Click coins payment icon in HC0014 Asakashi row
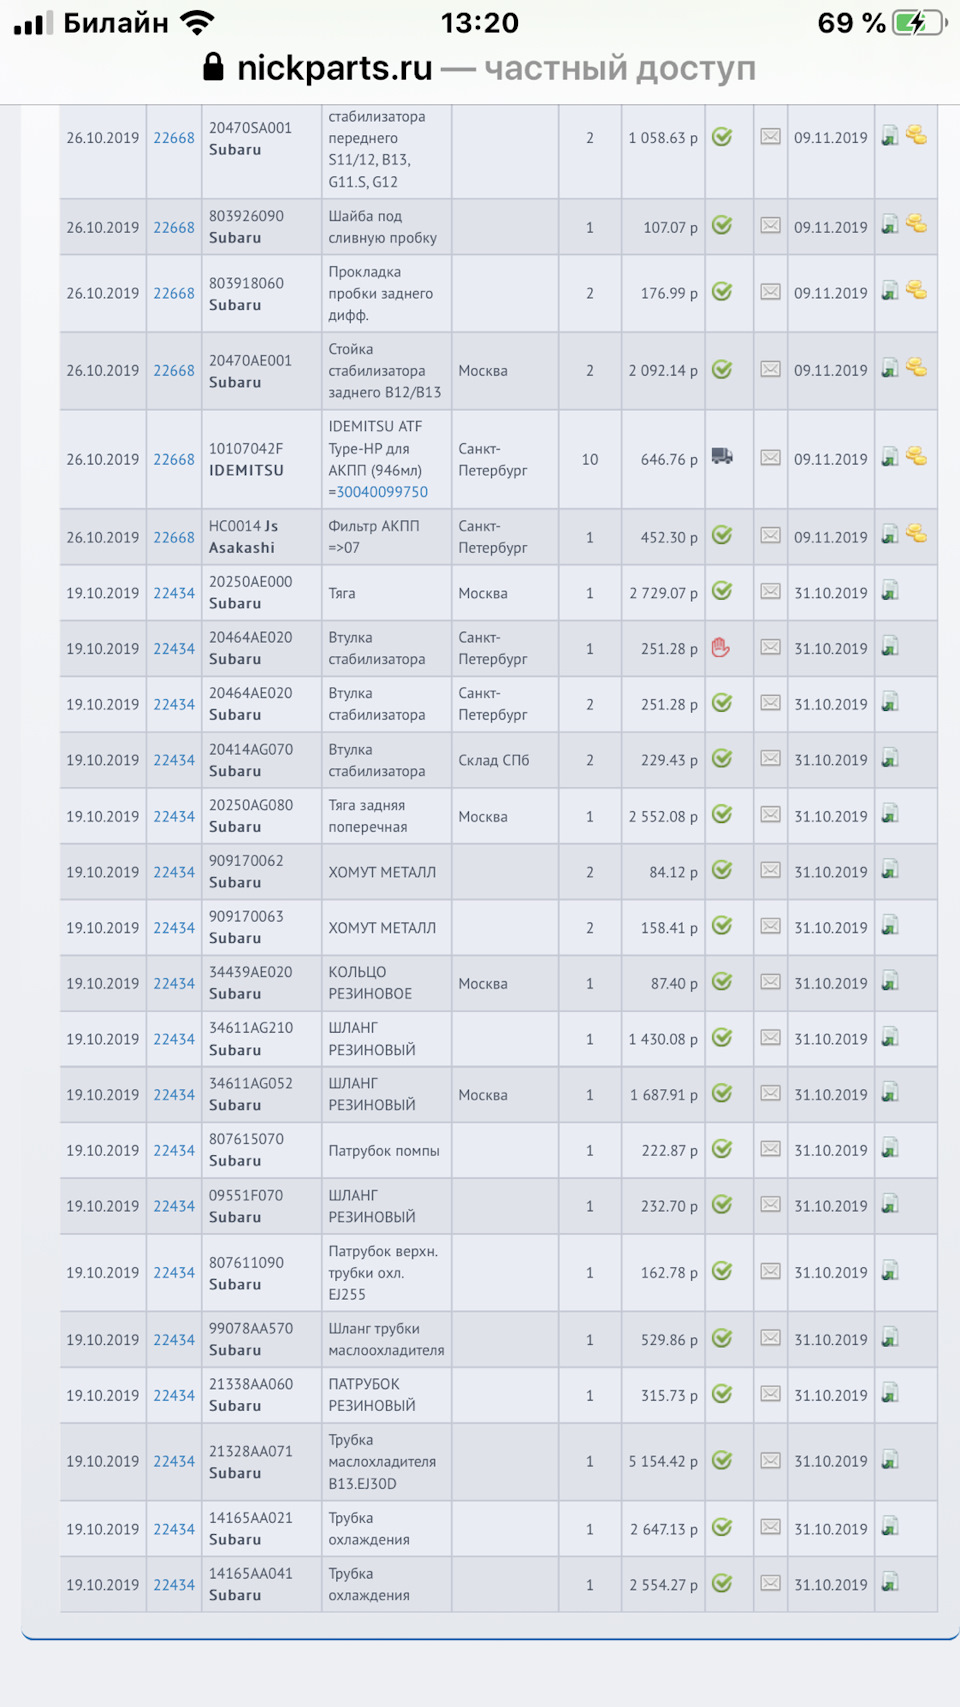 (916, 534)
